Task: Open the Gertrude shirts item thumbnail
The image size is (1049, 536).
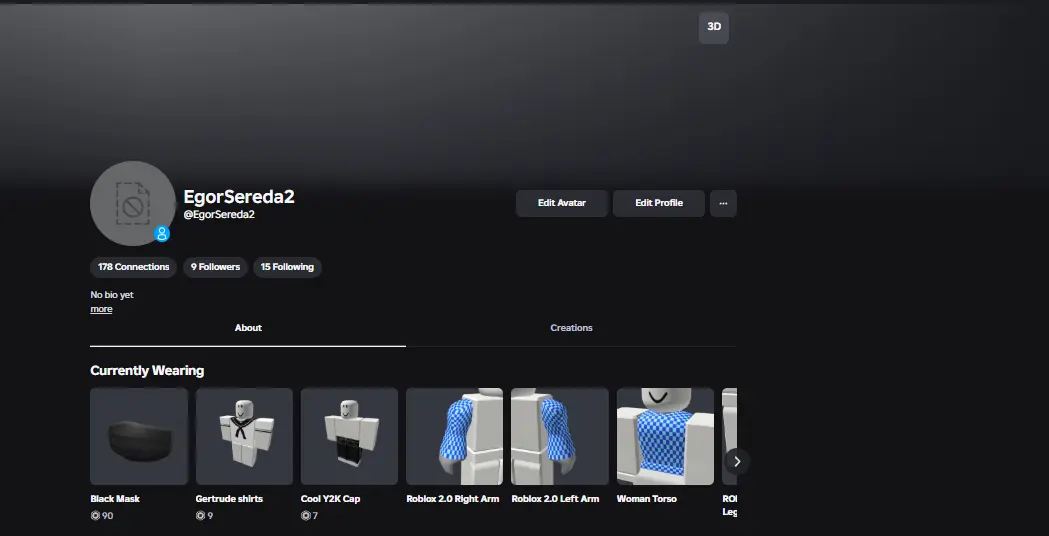Action: [x=244, y=437]
